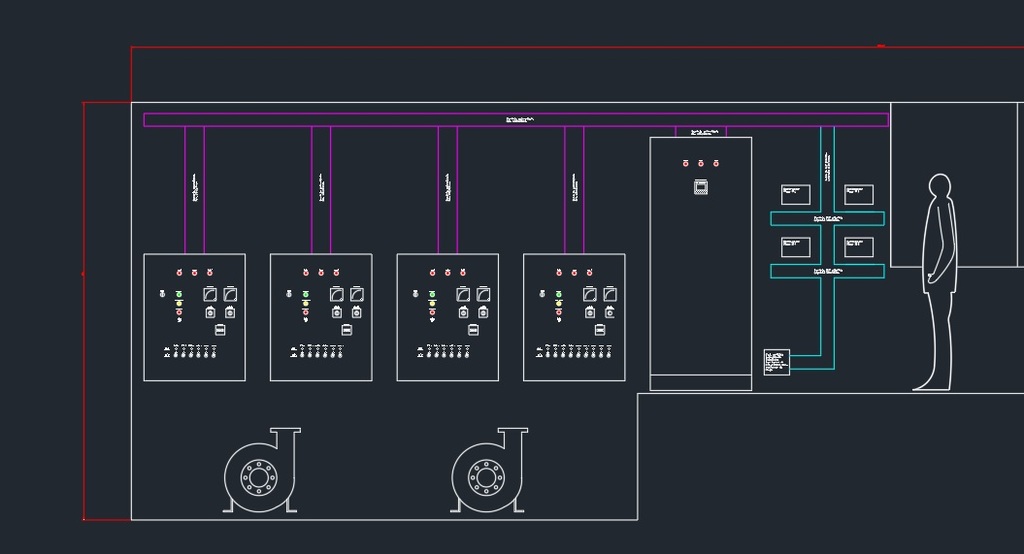The image size is (1024, 554).
Task: Click top-left white label box near cyan trays
Action: coord(796,194)
